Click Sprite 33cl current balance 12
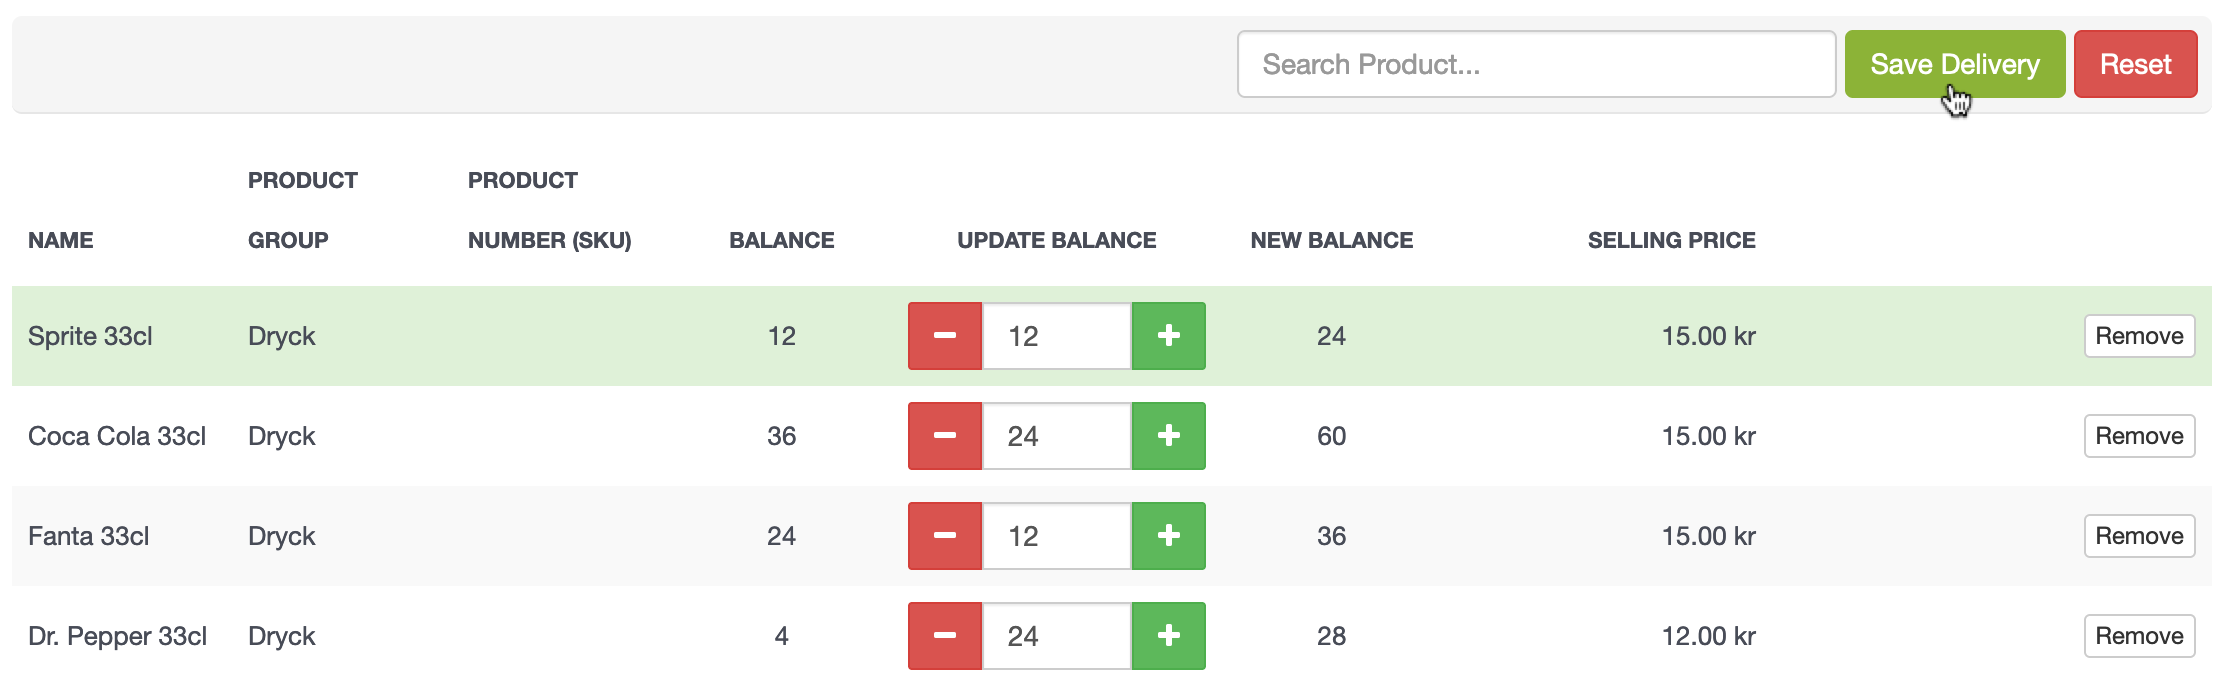The image size is (2222, 688). 782,336
